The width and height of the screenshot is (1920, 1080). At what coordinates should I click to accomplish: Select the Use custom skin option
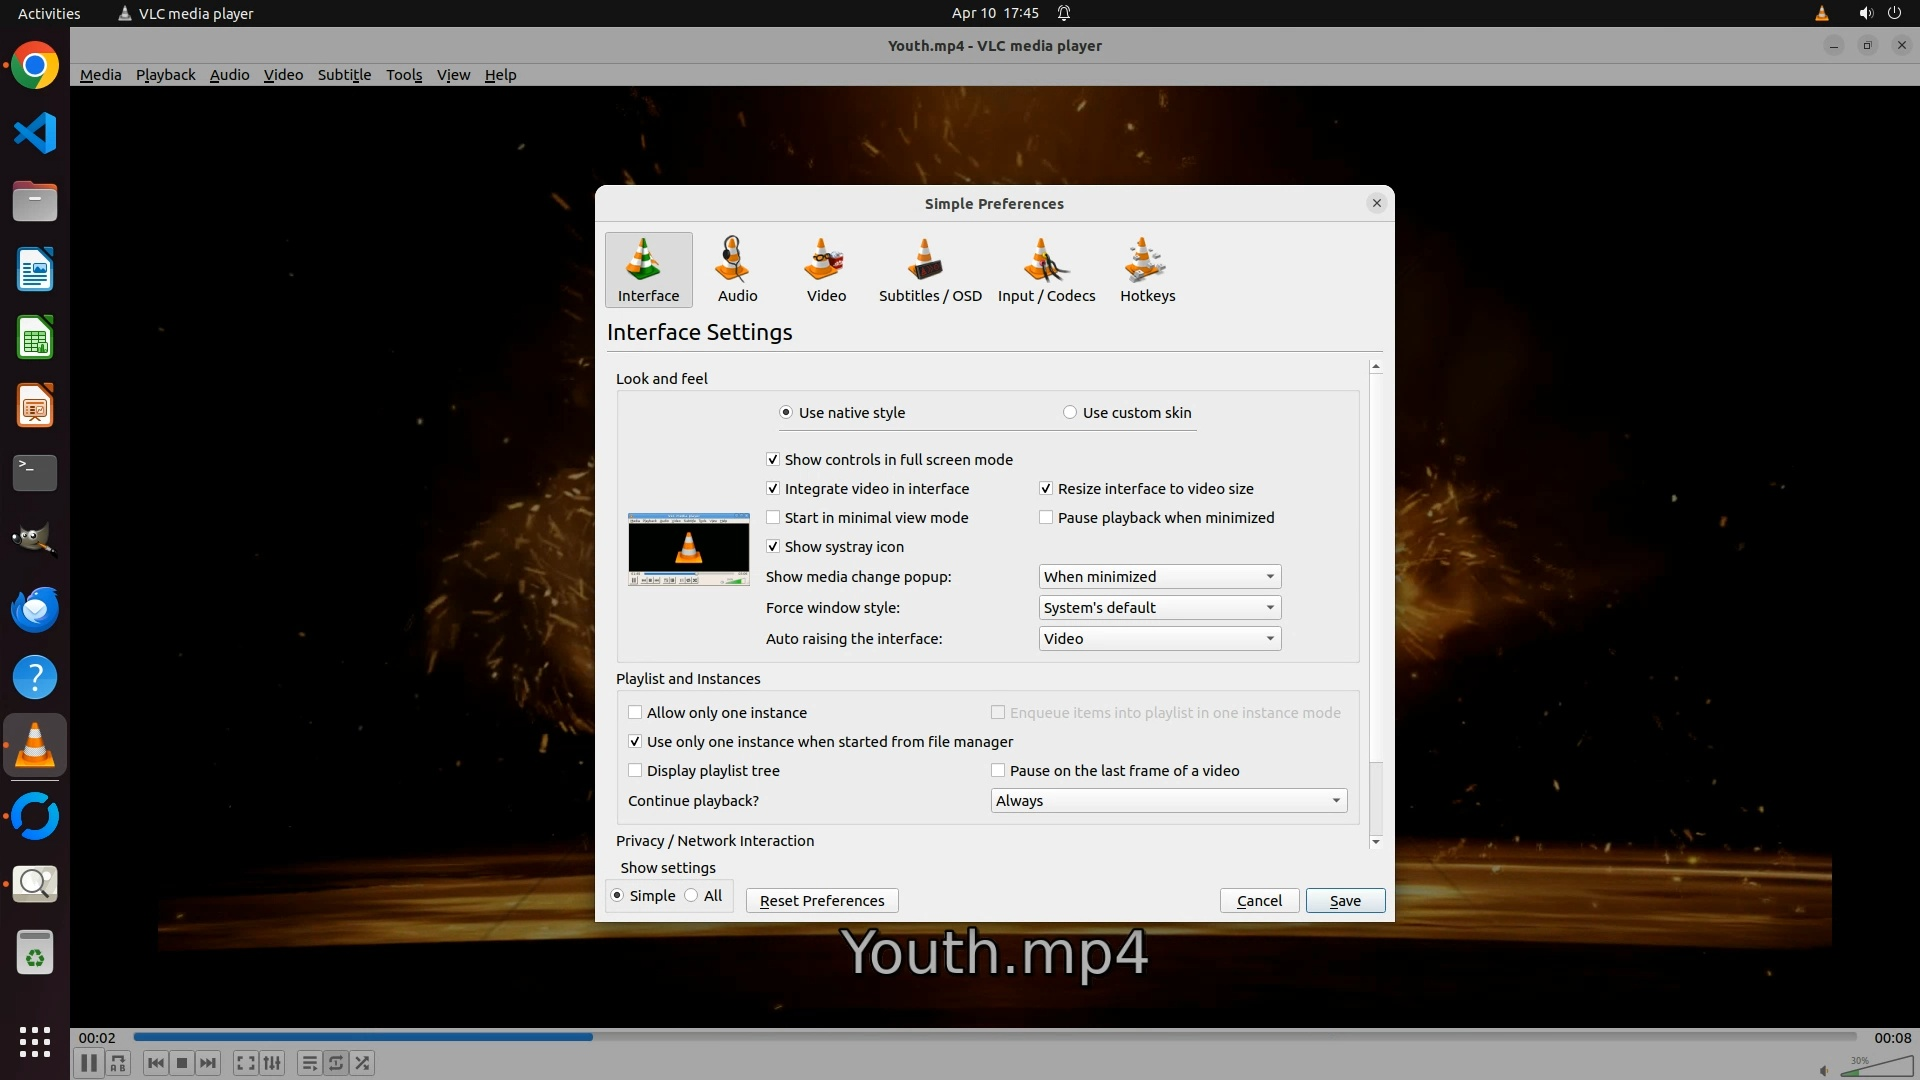1070,413
